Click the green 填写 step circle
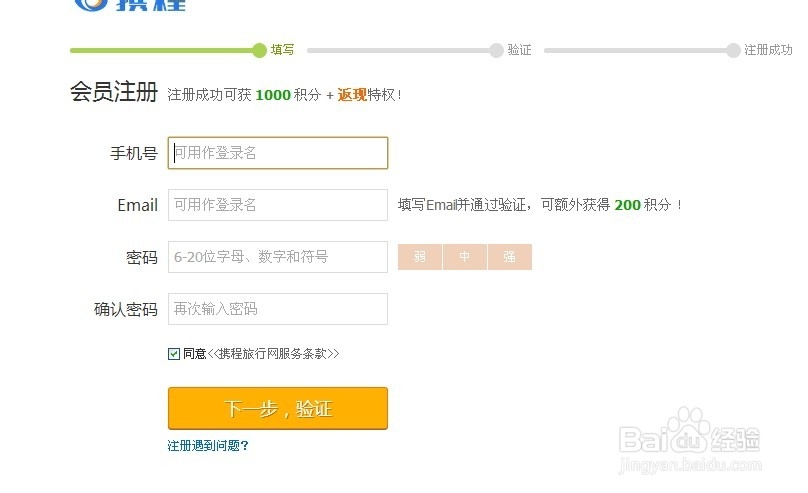 click(260, 50)
